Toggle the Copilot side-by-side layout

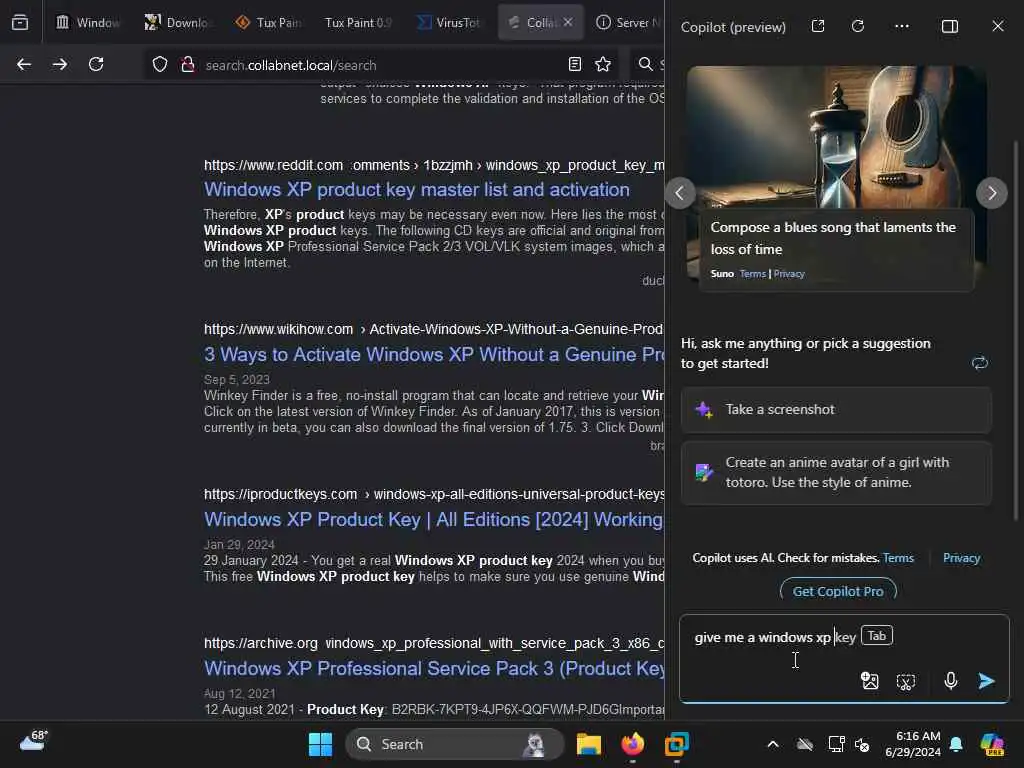coord(950,26)
